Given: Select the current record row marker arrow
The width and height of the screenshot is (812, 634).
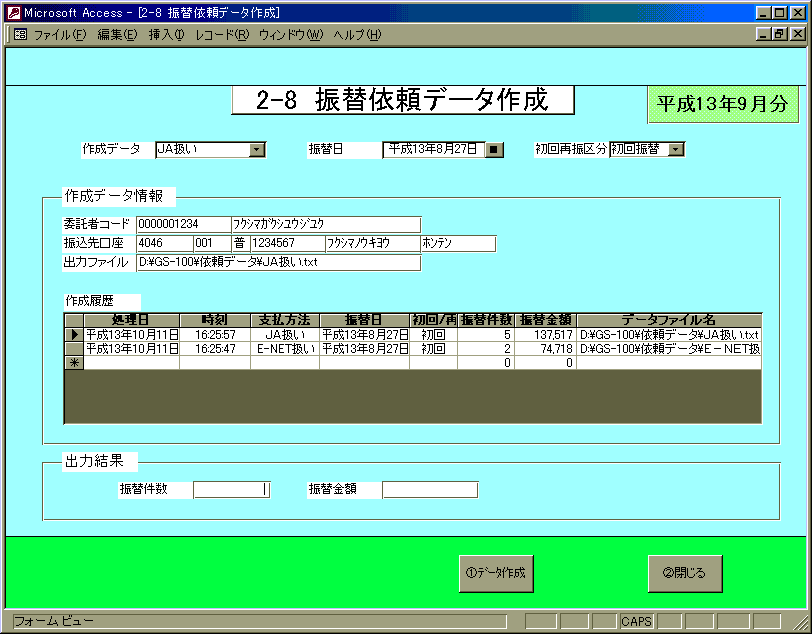Looking at the screenshot, I should 74,335.
